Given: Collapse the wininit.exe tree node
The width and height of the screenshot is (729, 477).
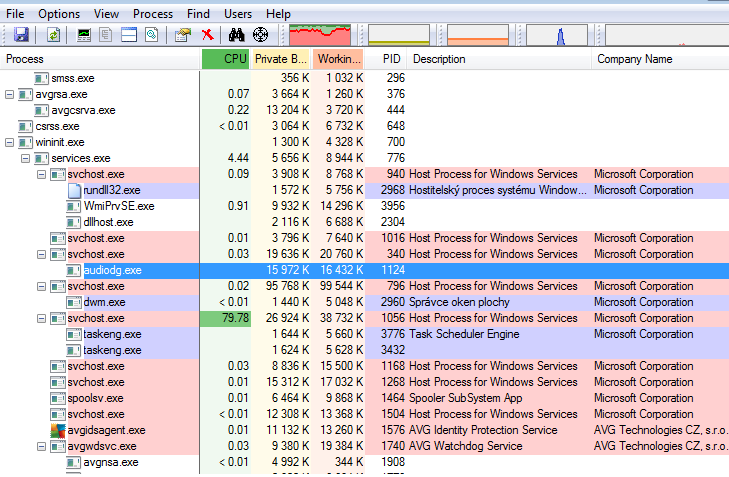Looking at the screenshot, I should (x=10, y=142).
